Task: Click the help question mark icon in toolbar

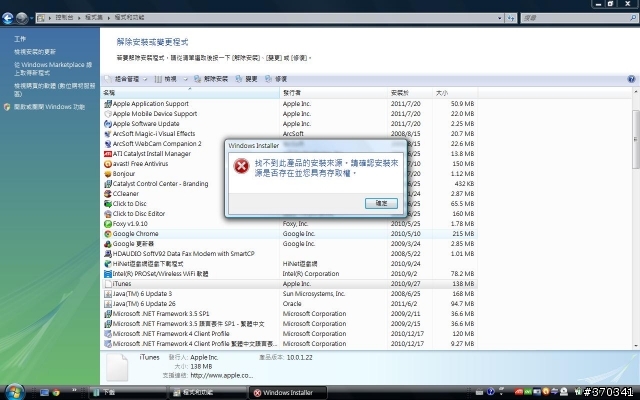Action: [631, 79]
